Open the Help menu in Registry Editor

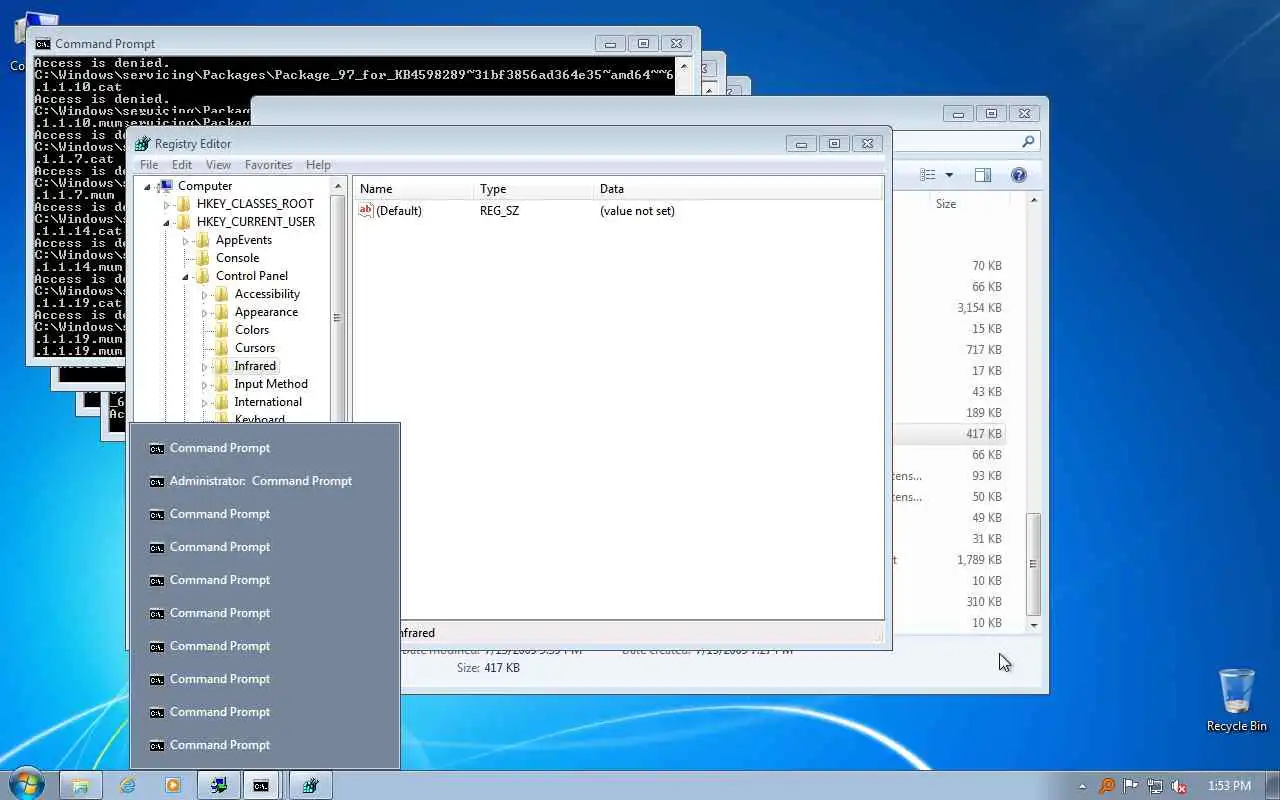point(318,165)
